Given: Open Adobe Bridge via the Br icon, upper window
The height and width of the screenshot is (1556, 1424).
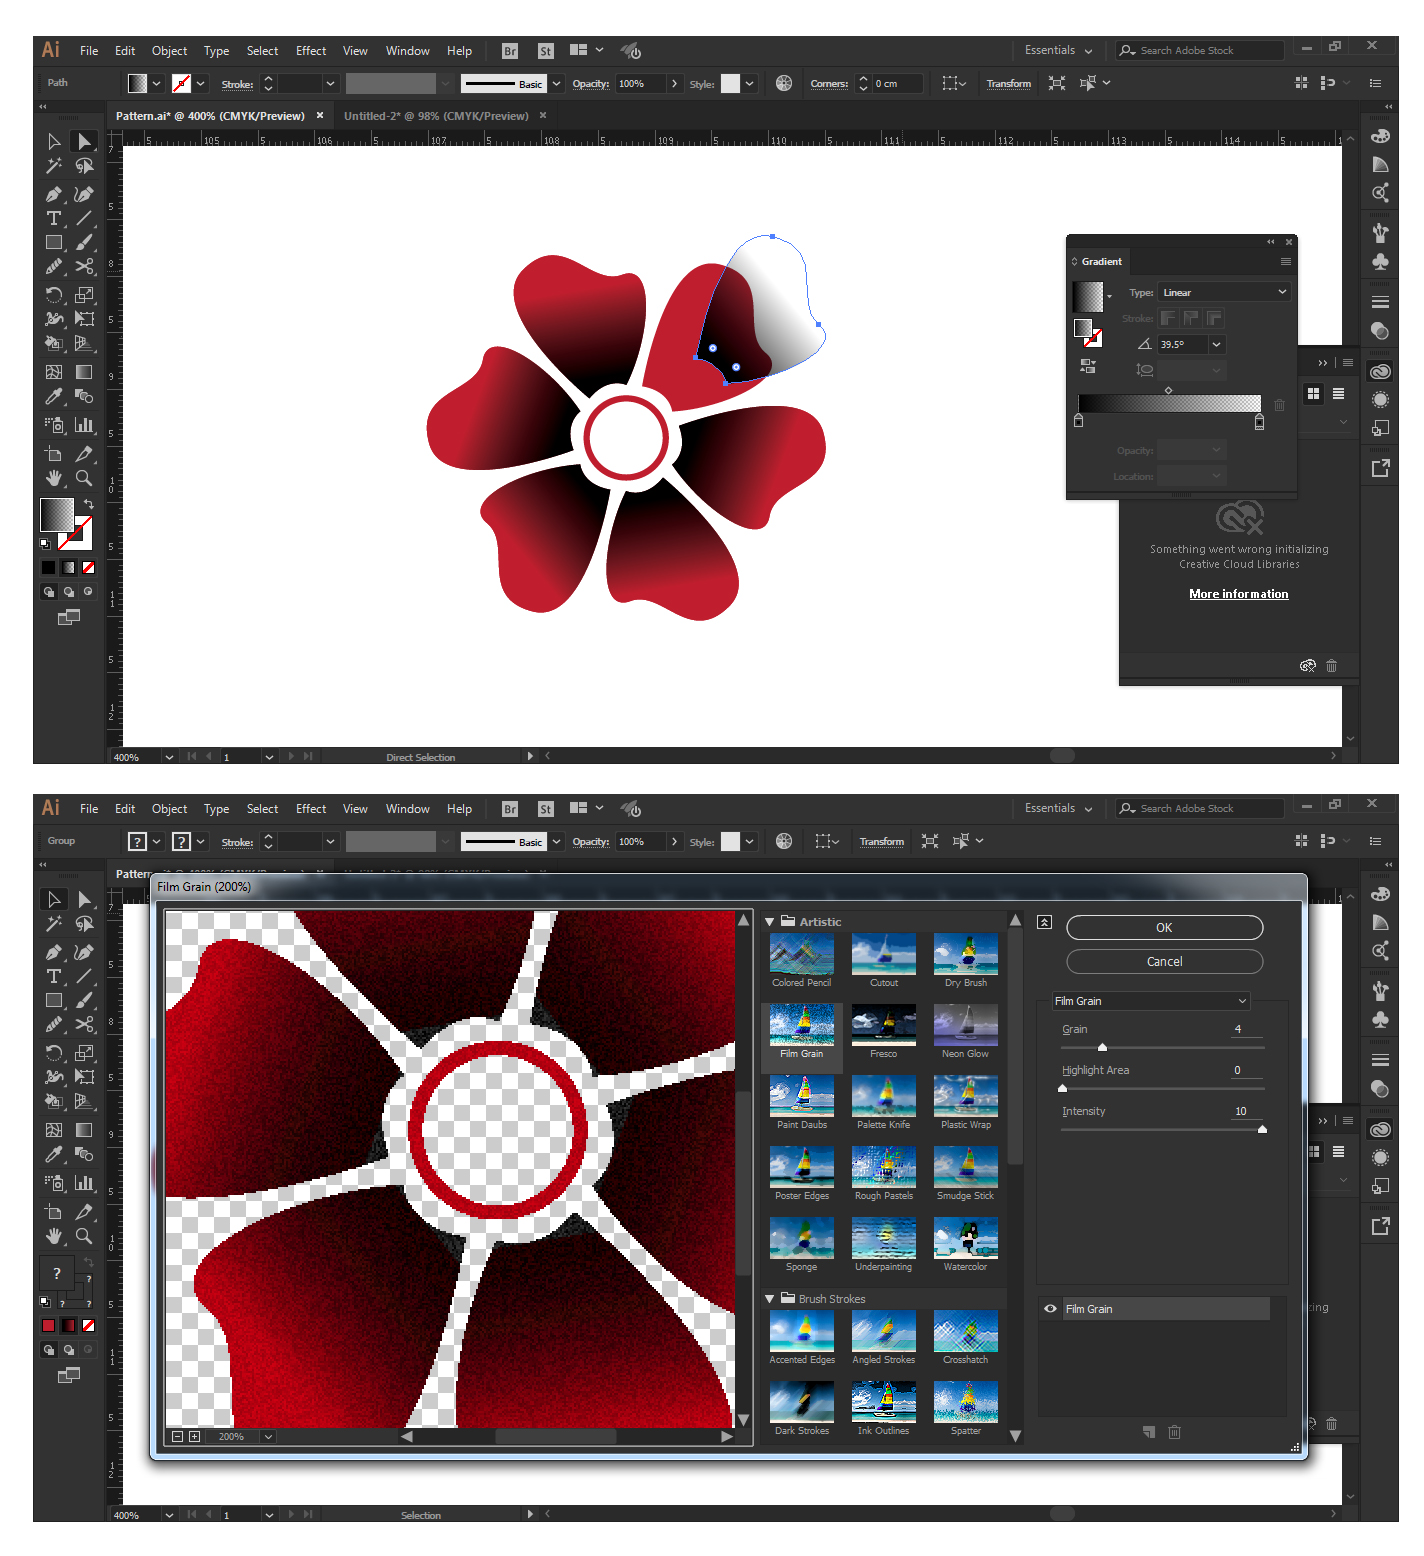Looking at the screenshot, I should pyautogui.click(x=510, y=51).
